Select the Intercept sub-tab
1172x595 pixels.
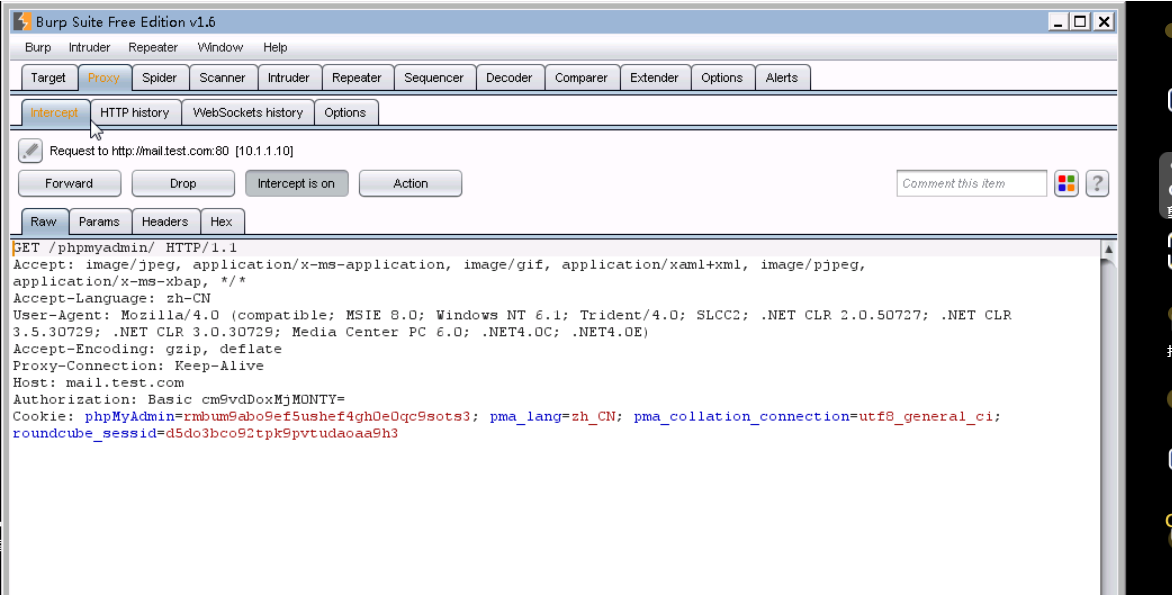pos(55,113)
